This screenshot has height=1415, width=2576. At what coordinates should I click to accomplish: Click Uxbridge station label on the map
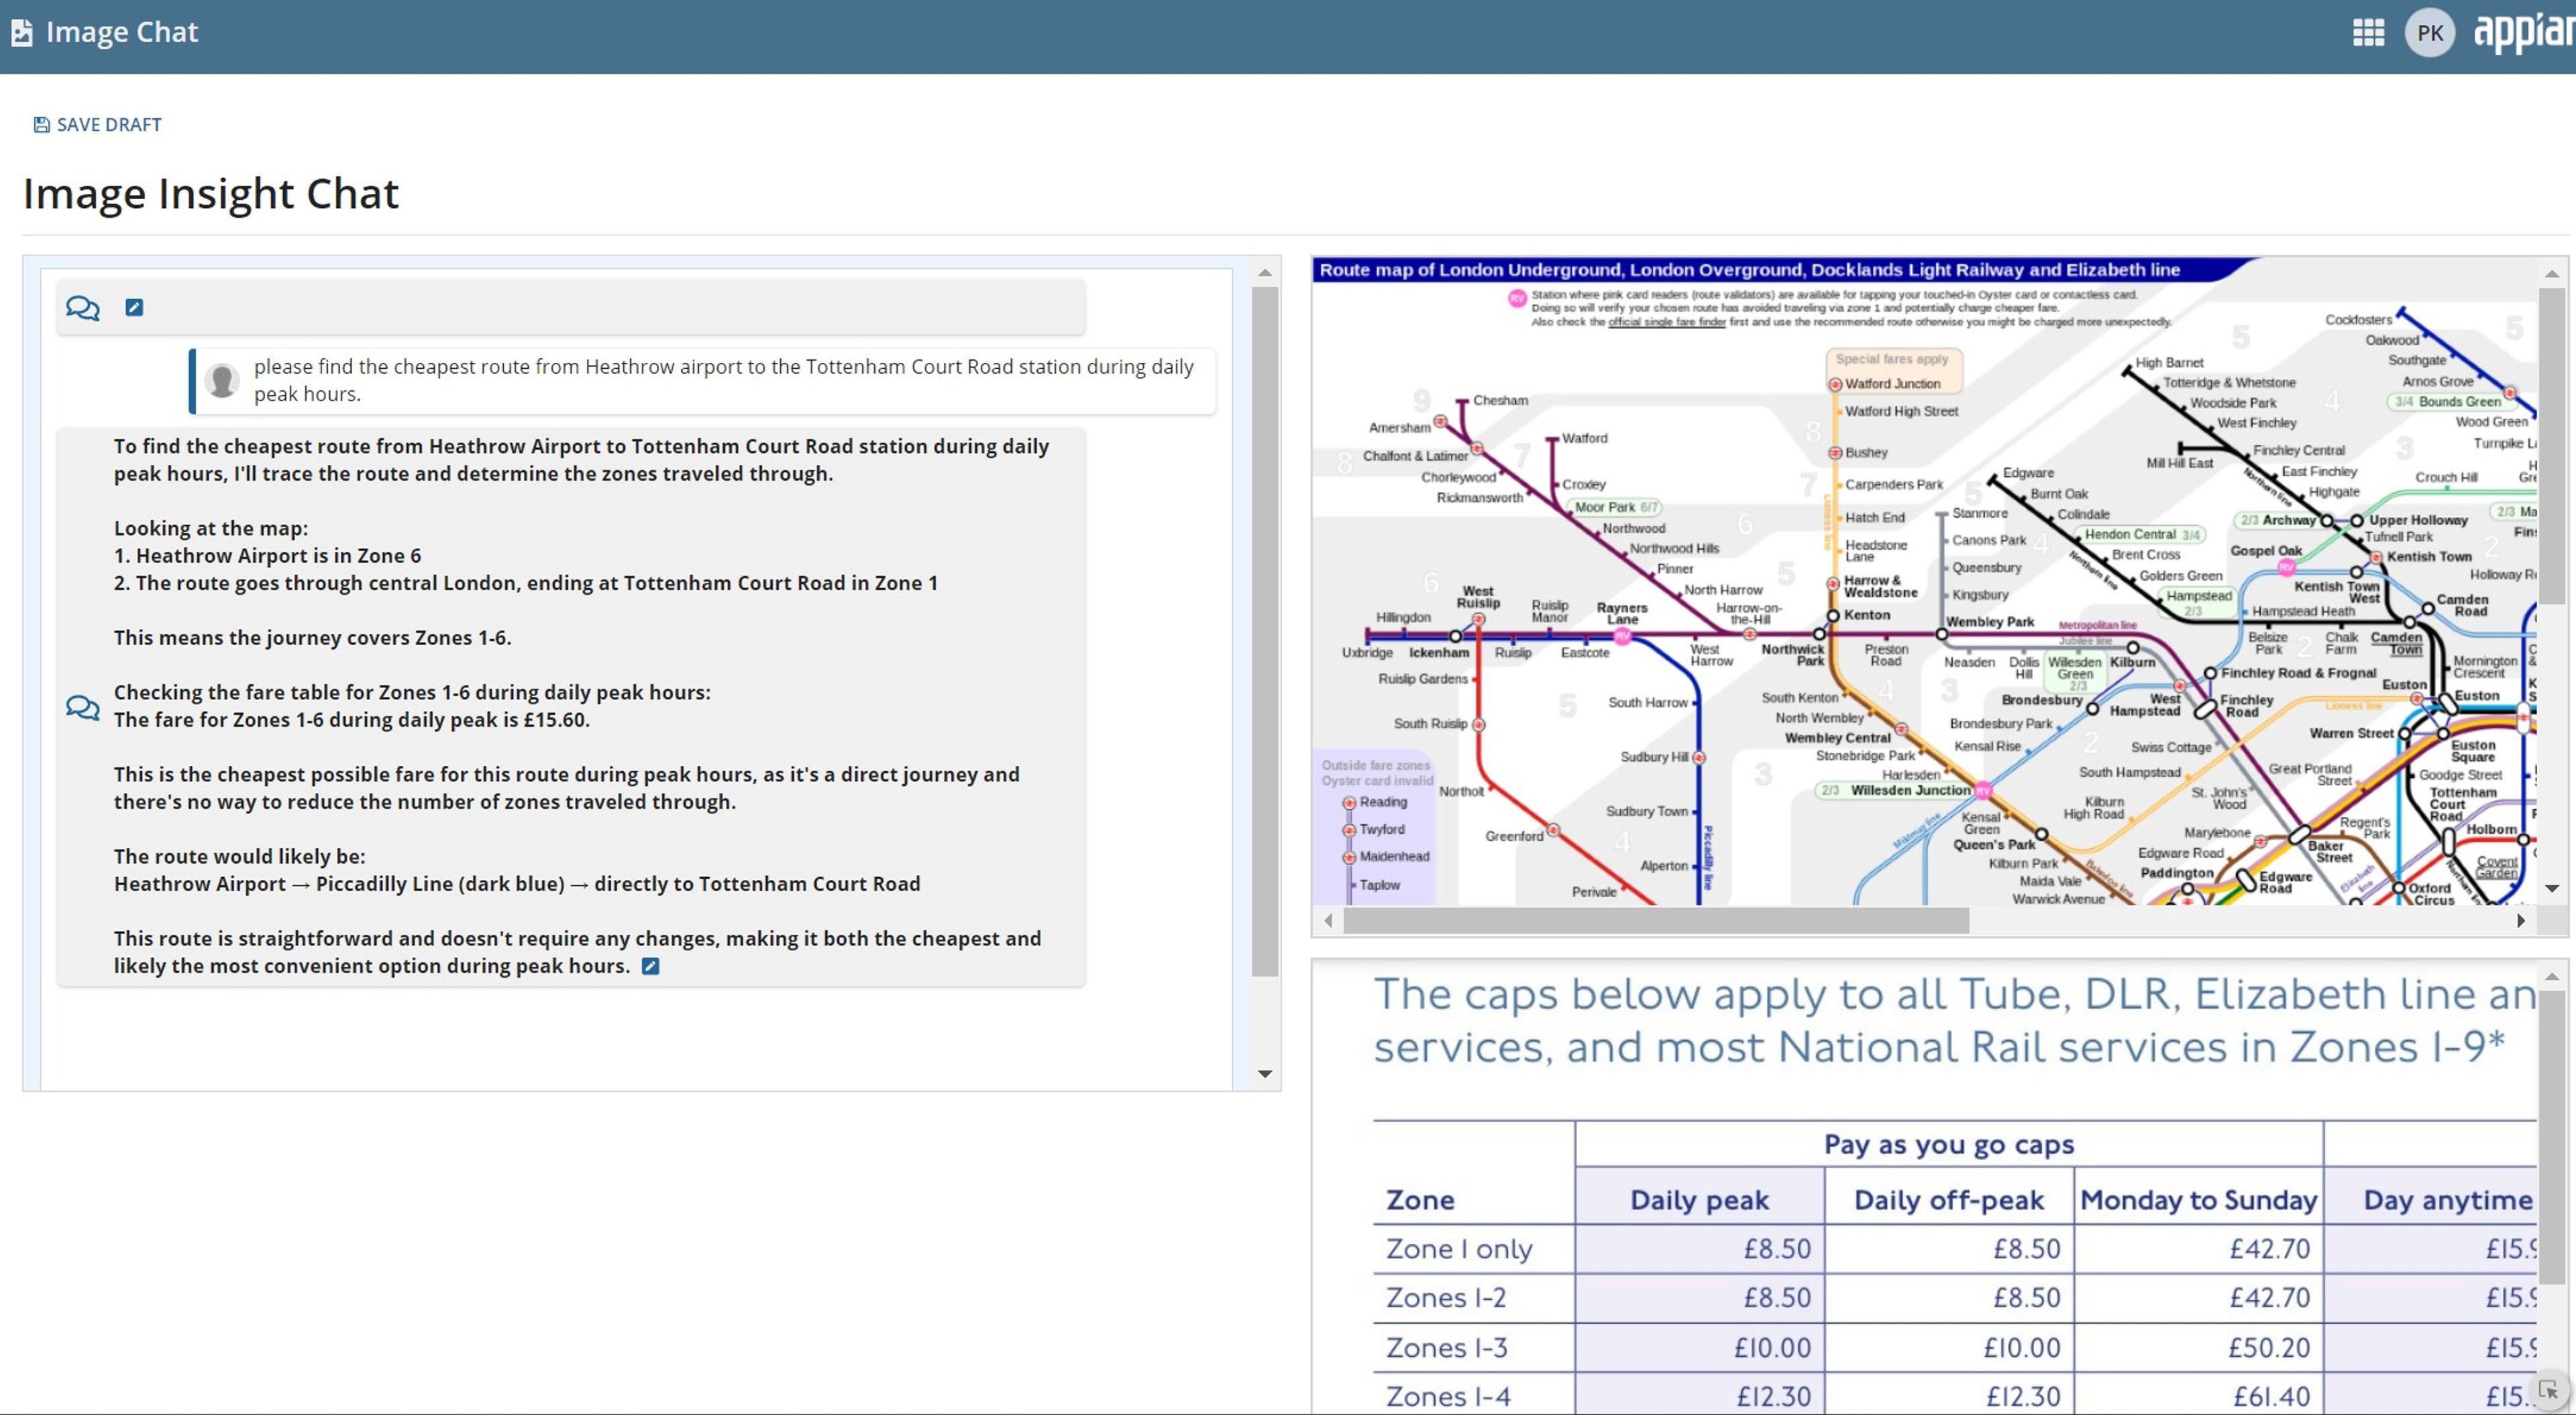(x=1367, y=653)
